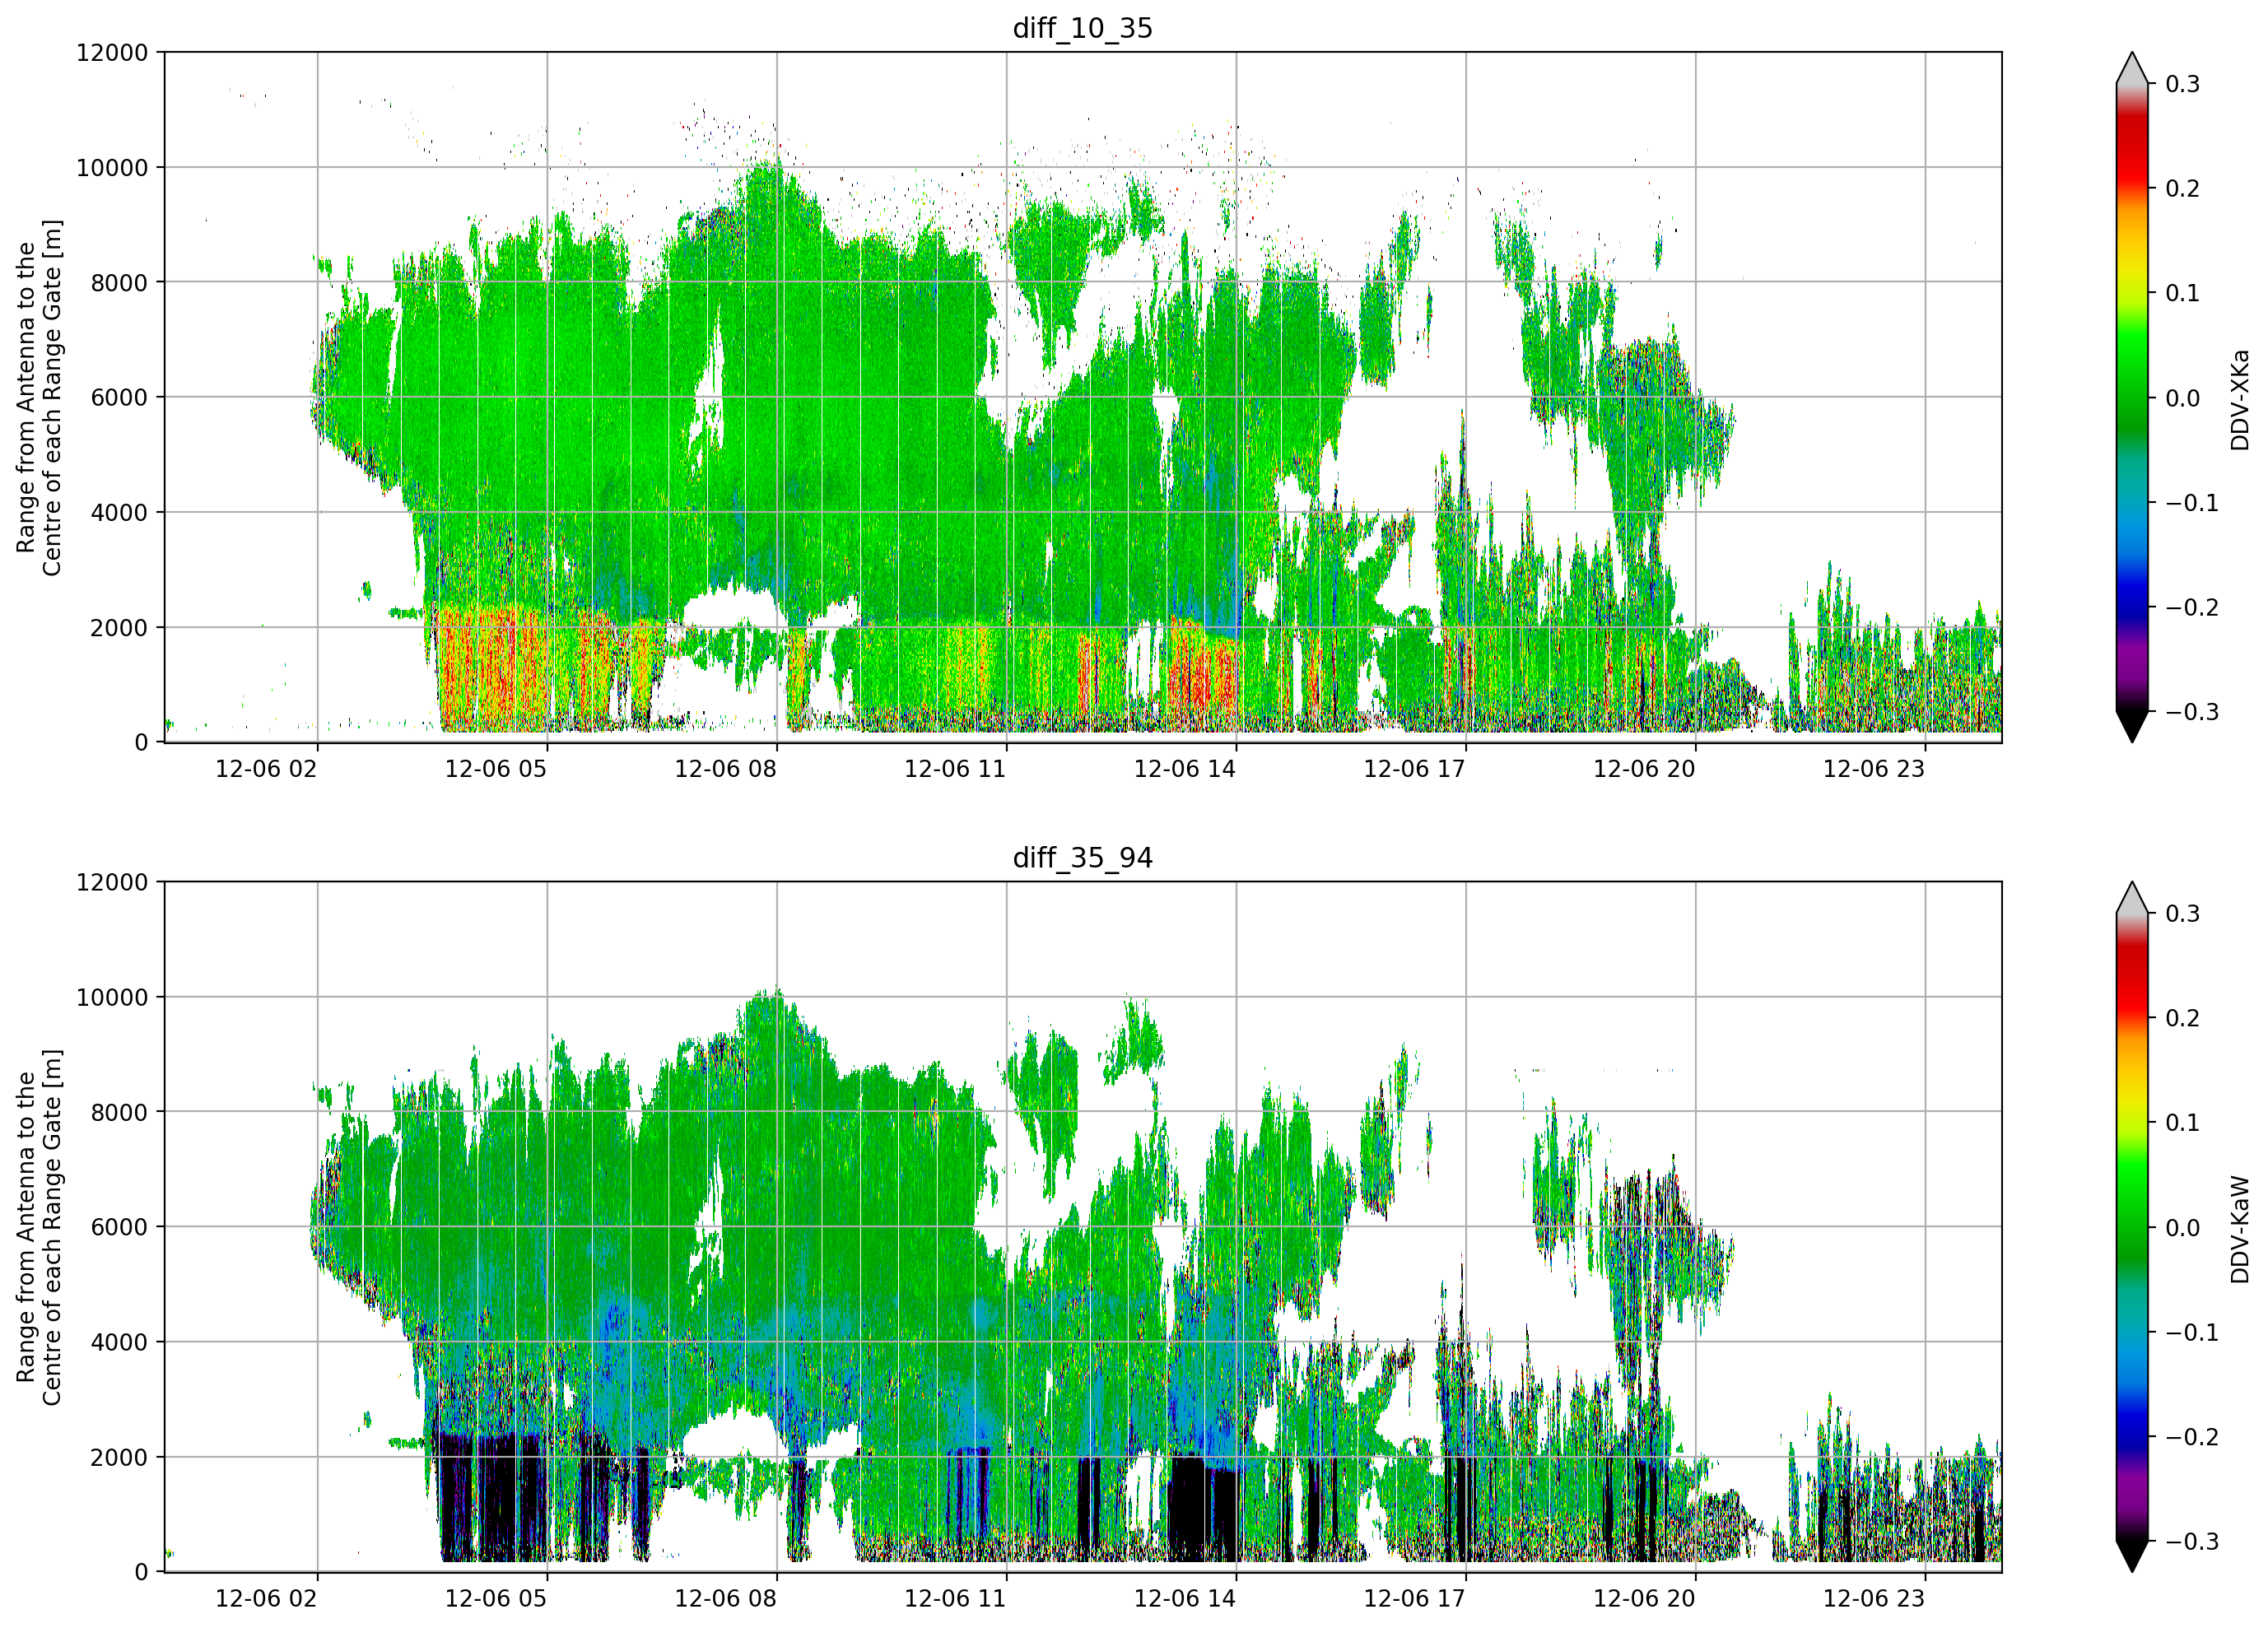Click the diff_10_35 plot title
2268x1628 pixels.
pyautogui.click(x=1083, y=28)
